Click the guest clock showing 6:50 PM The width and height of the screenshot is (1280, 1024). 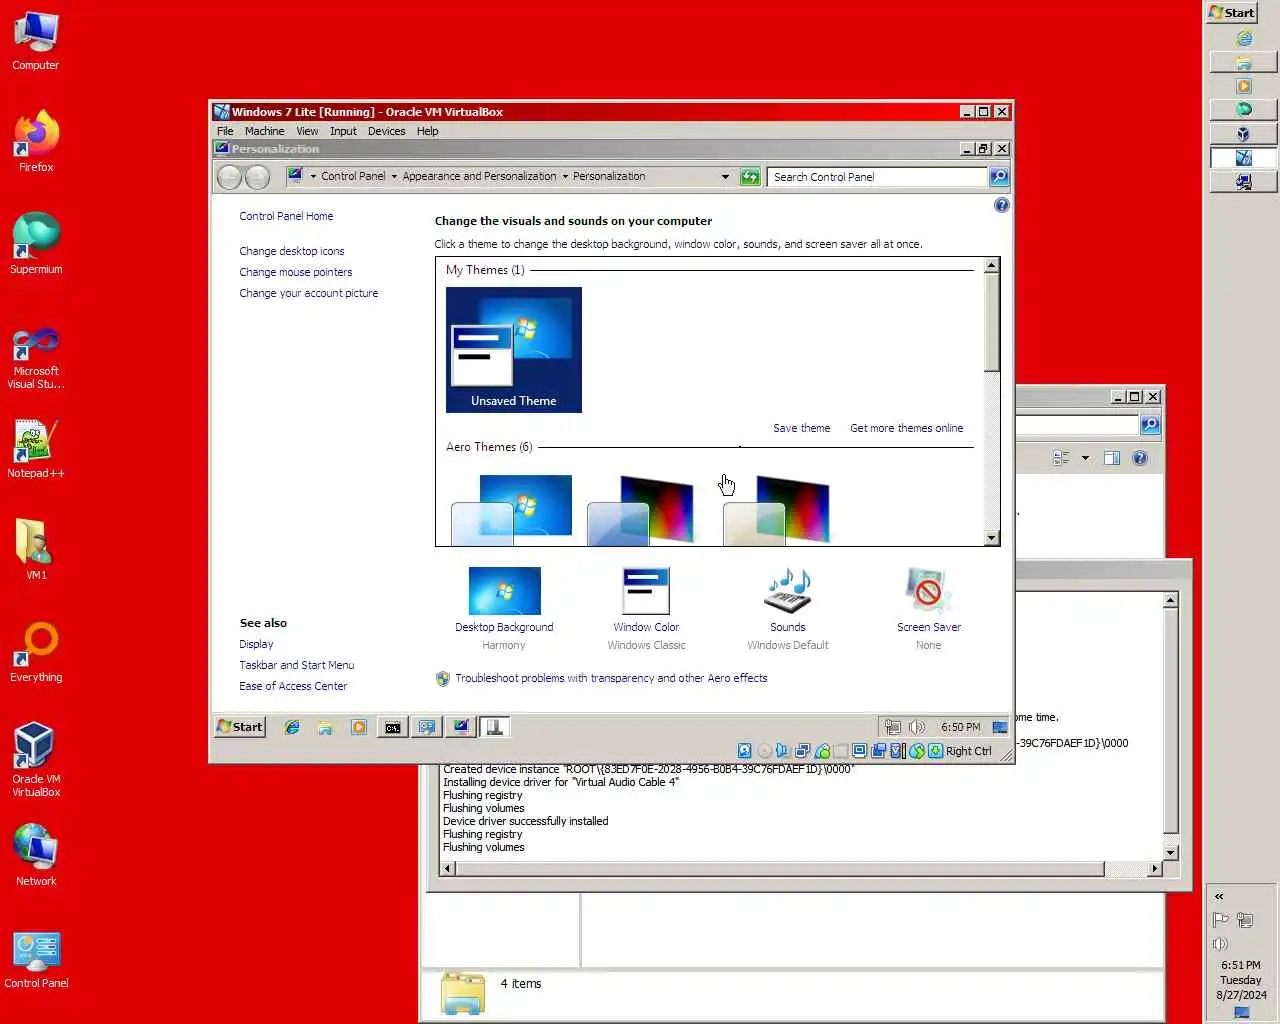point(960,727)
